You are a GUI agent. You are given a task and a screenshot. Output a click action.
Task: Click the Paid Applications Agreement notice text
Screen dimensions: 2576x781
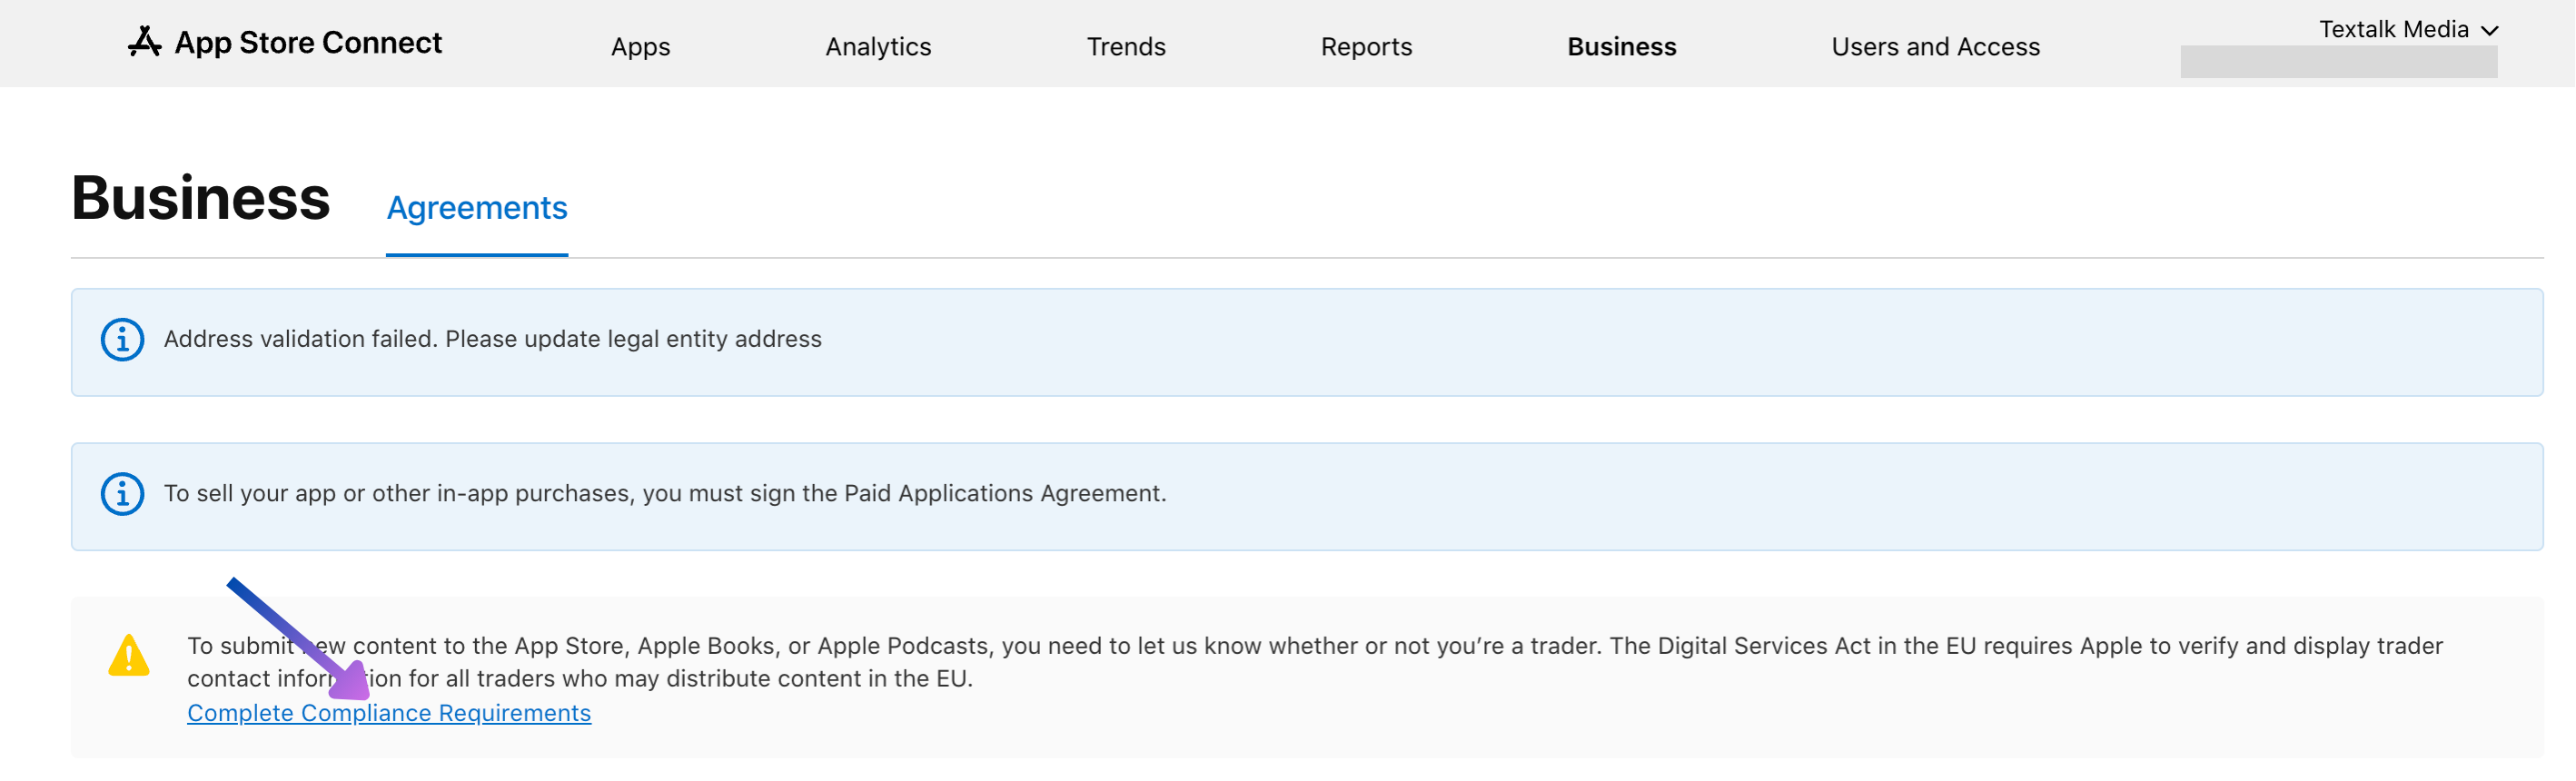665,494
